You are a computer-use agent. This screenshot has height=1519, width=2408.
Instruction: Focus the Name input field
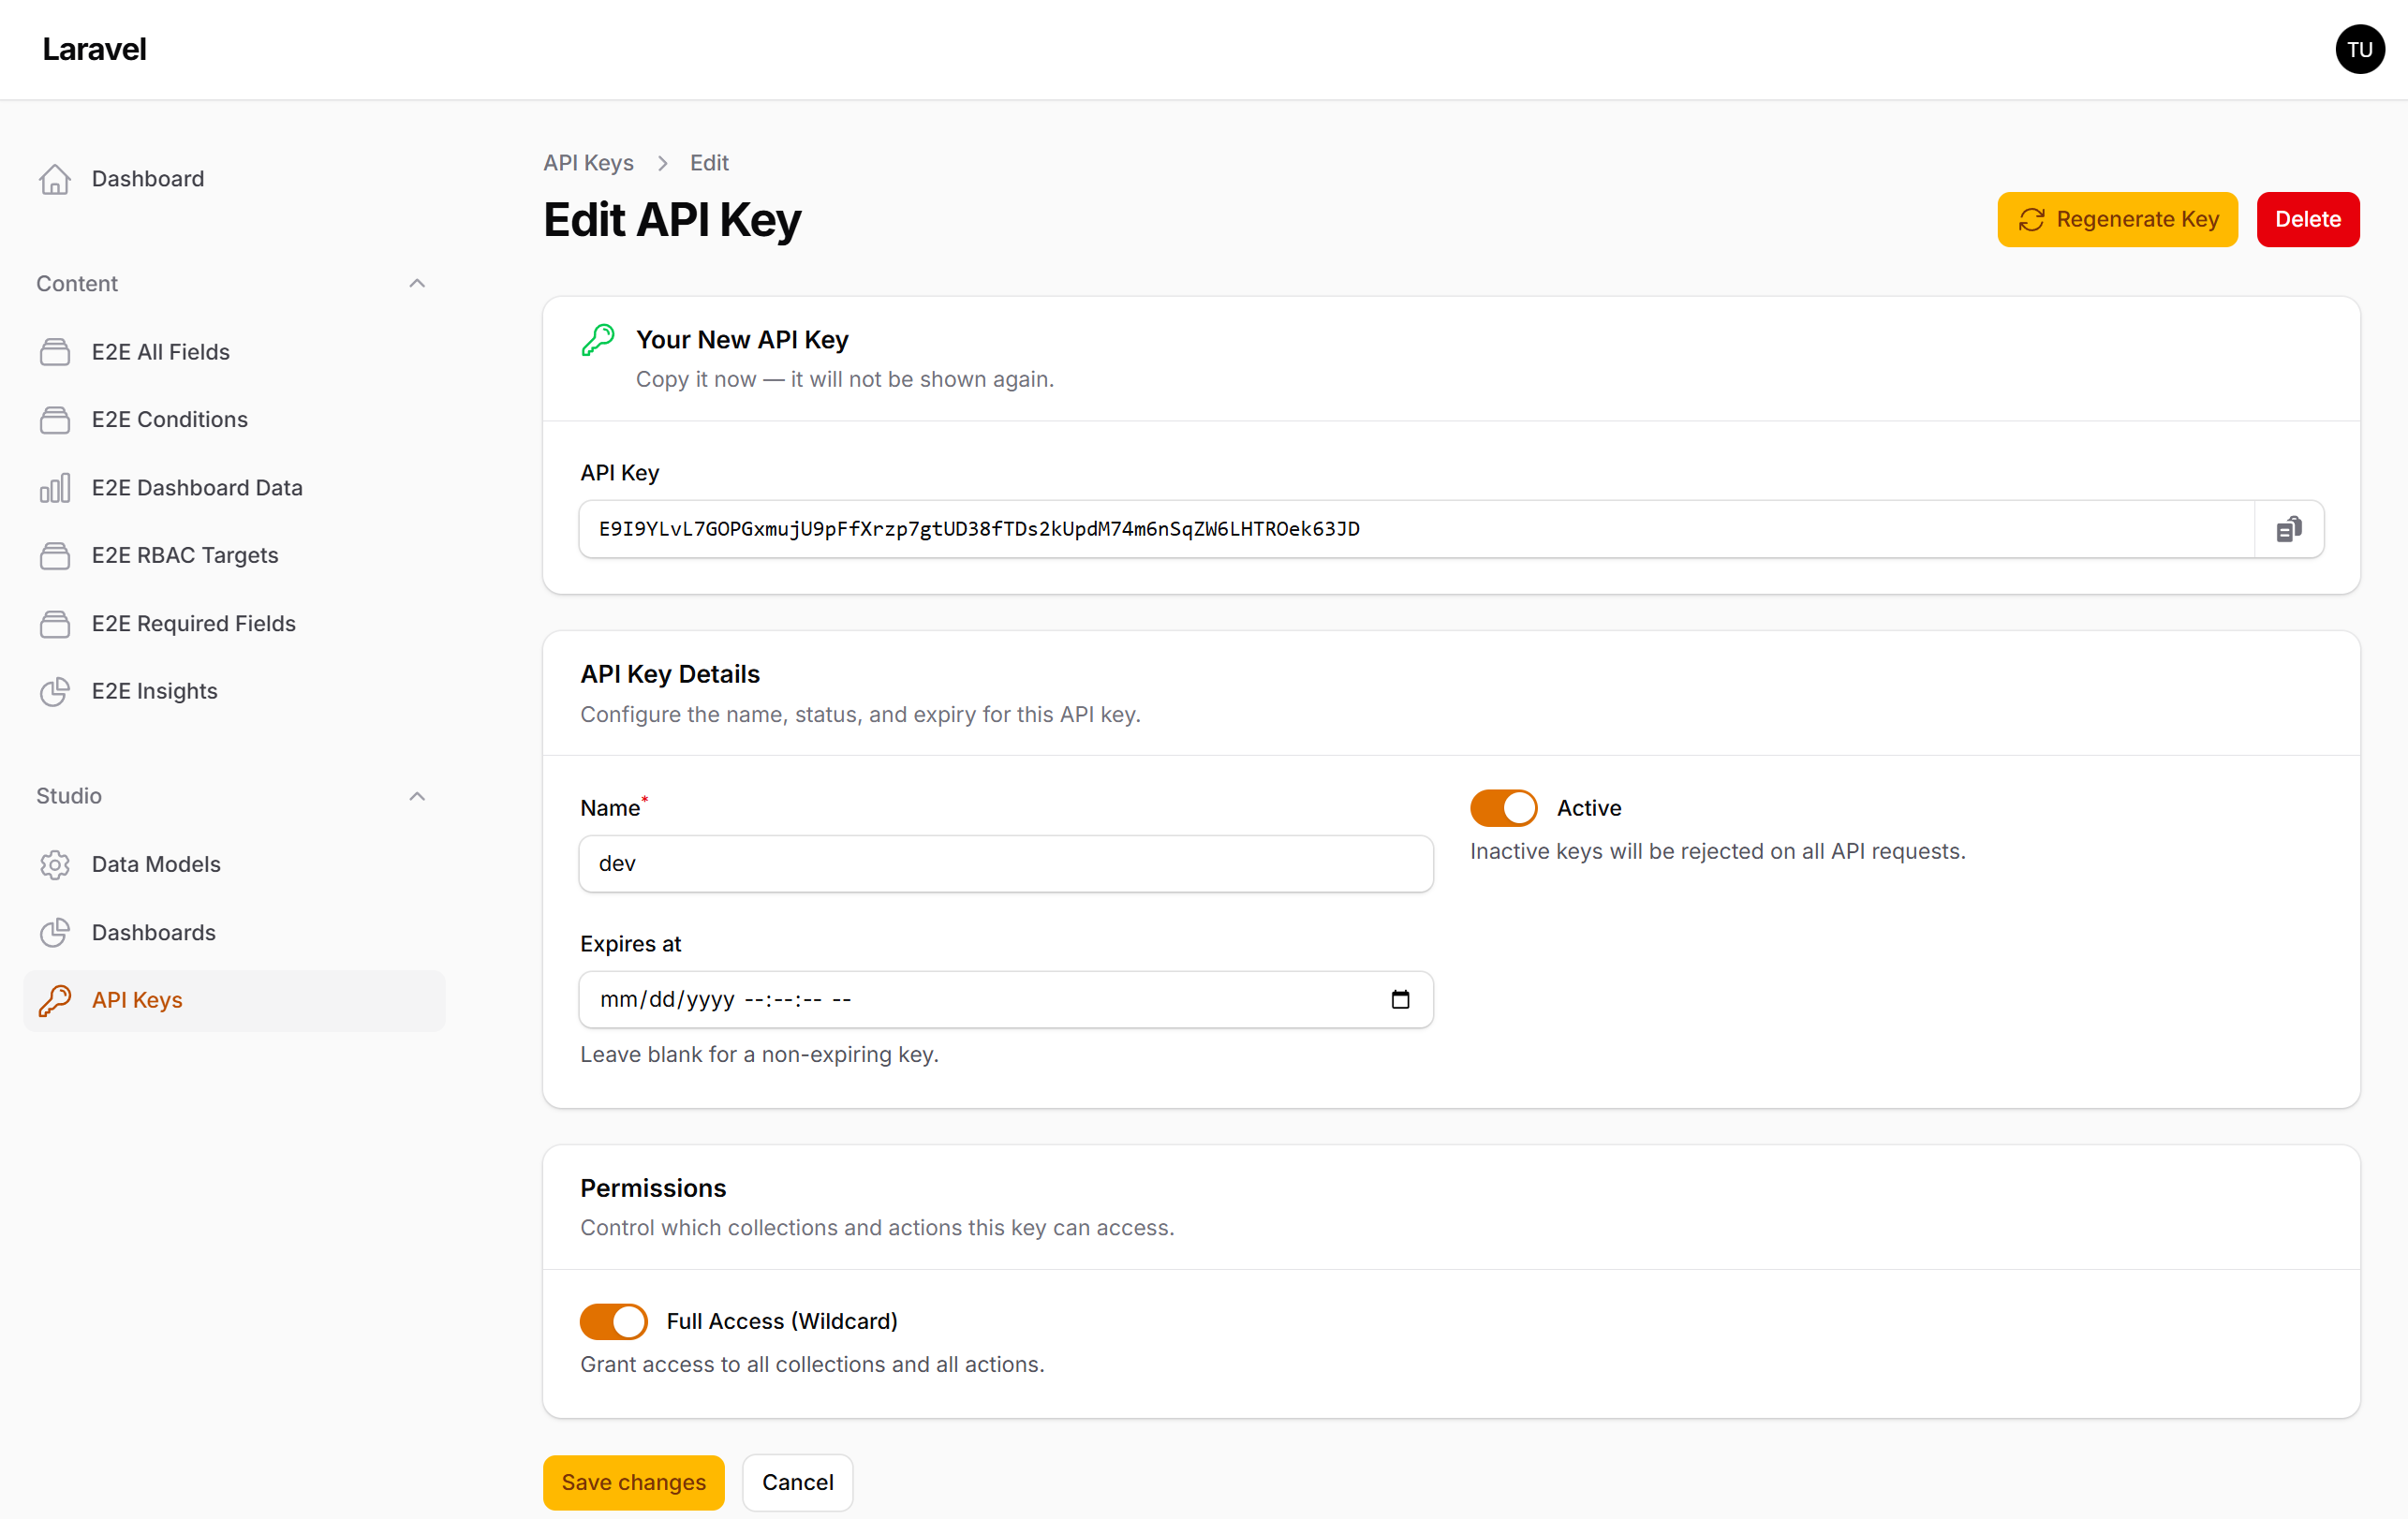click(x=1005, y=863)
